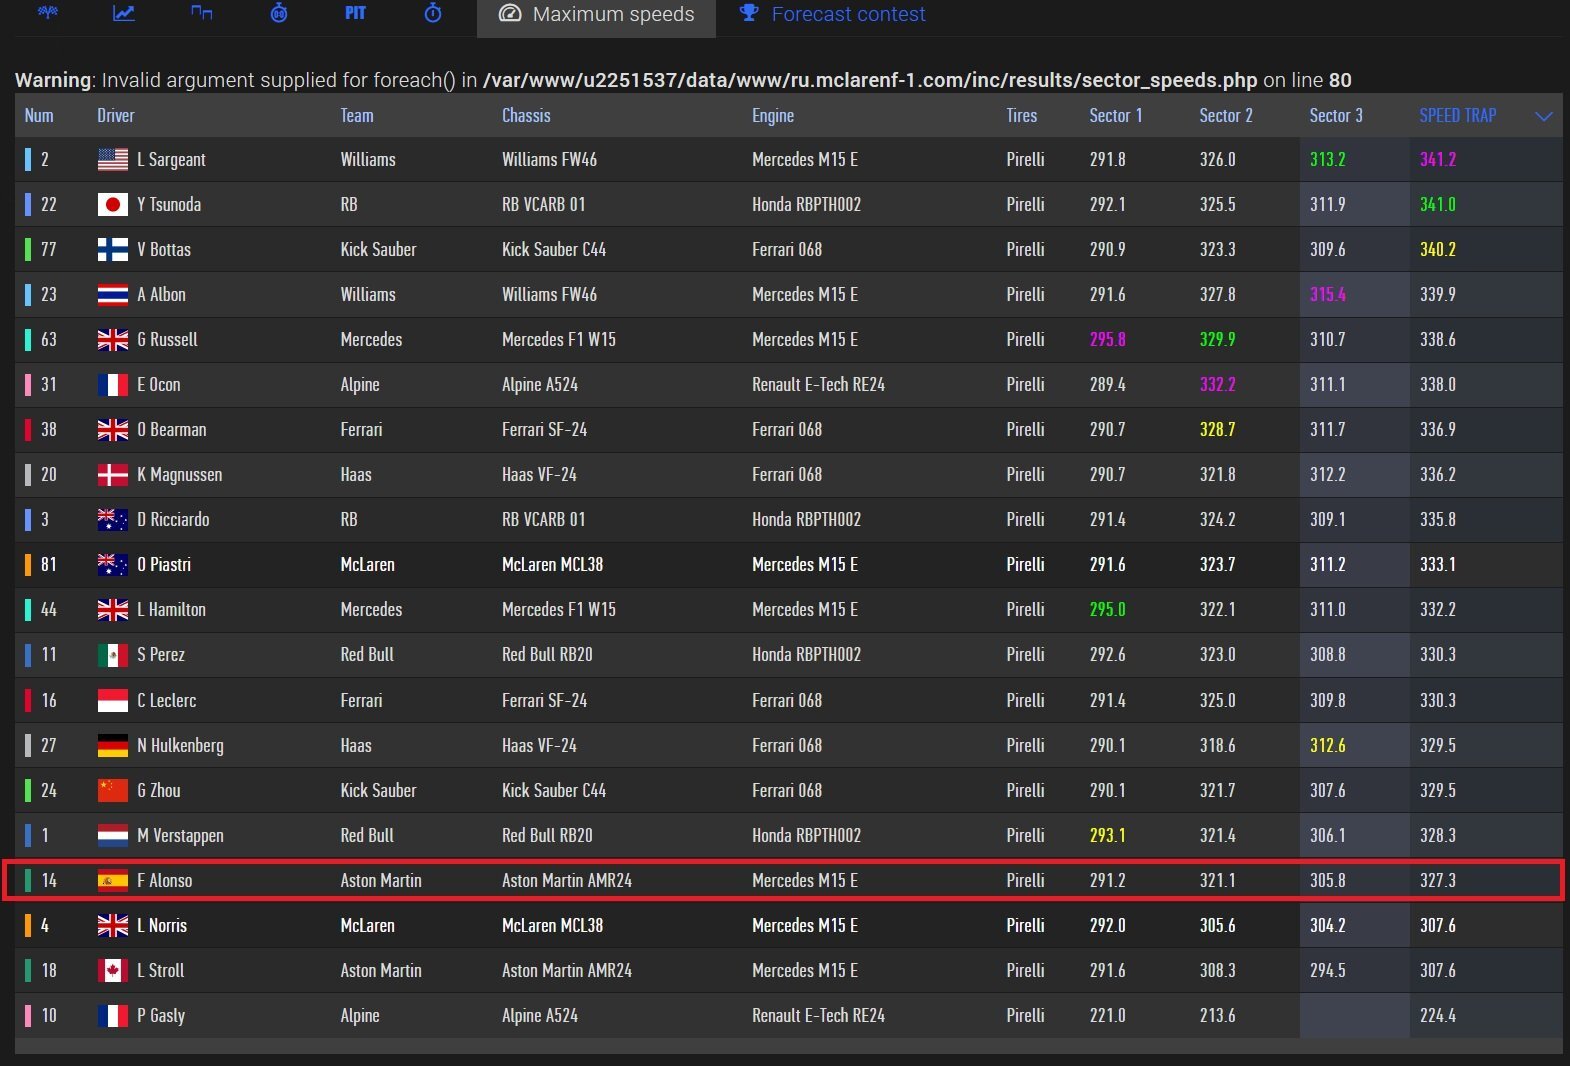1570x1066 pixels.
Task: Select driver name F Alonso
Action: (165, 880)
